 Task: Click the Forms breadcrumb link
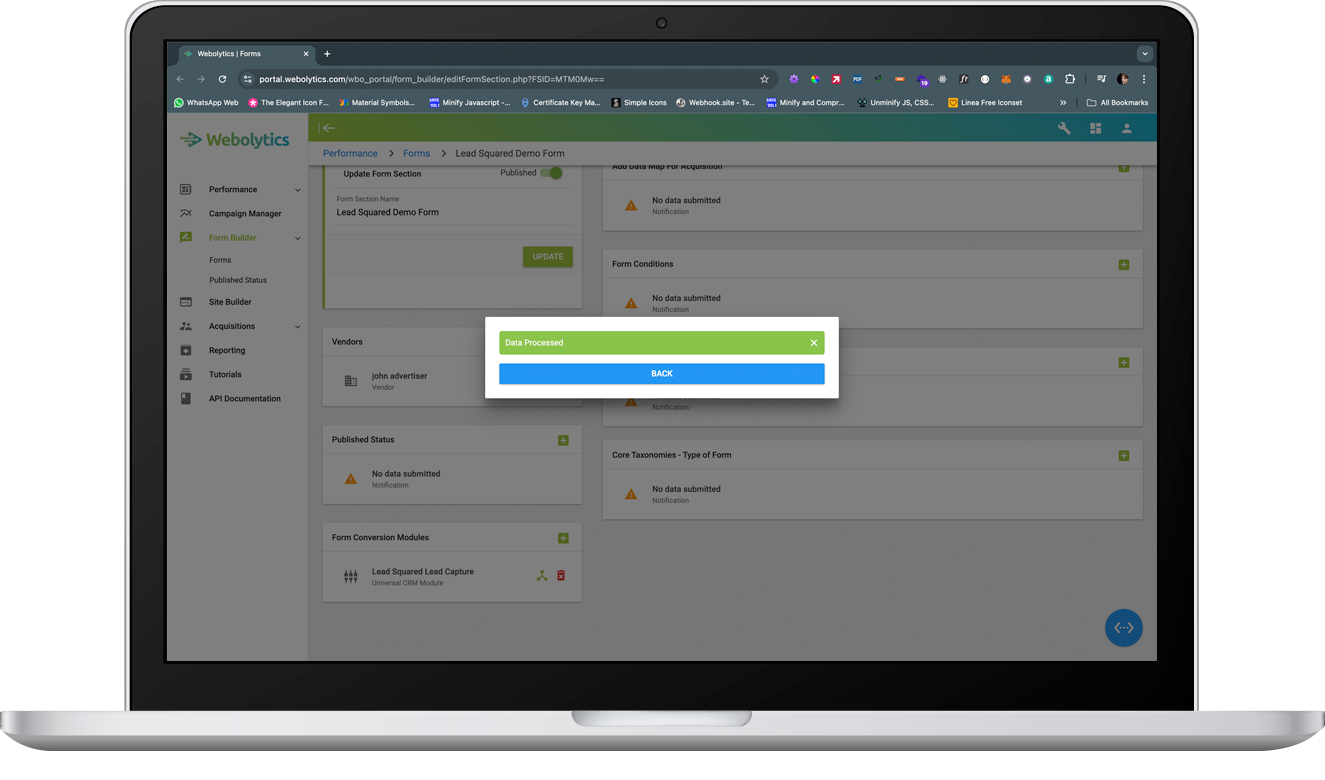tap(416, 153)
